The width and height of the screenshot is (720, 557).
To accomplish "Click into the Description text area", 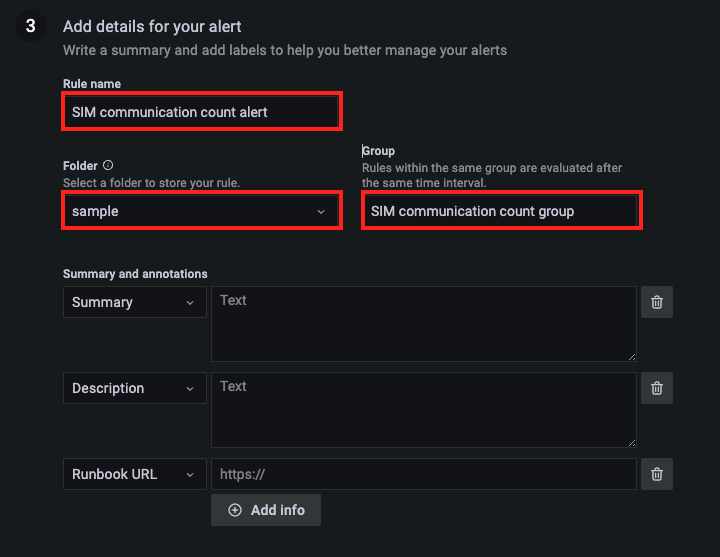I will pos(424,410).
